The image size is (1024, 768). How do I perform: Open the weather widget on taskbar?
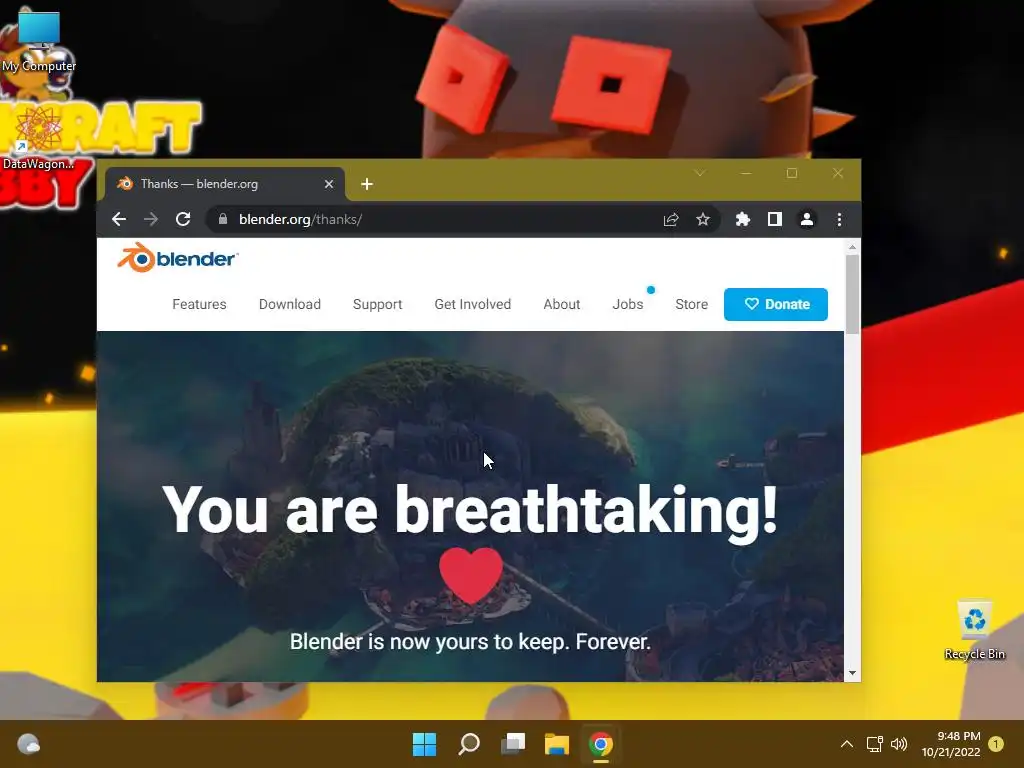(28, 744)
